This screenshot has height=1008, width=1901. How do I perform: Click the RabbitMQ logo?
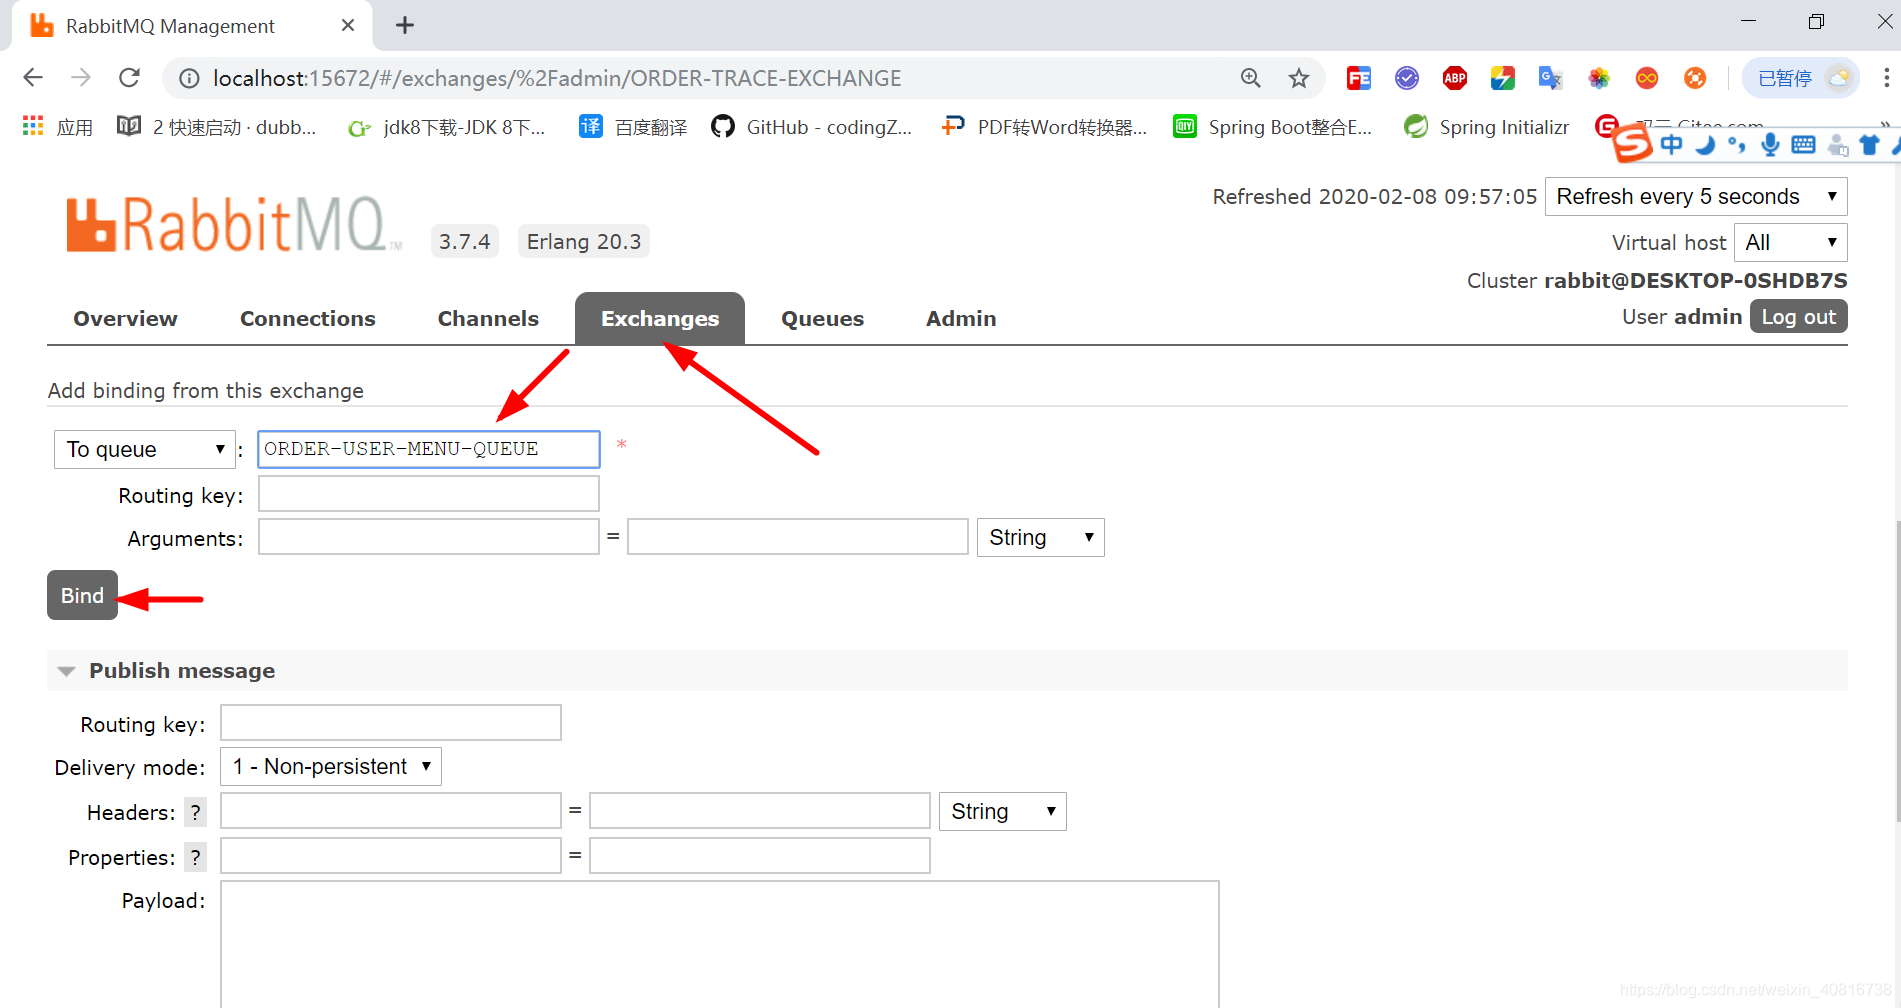click(233, 224)
